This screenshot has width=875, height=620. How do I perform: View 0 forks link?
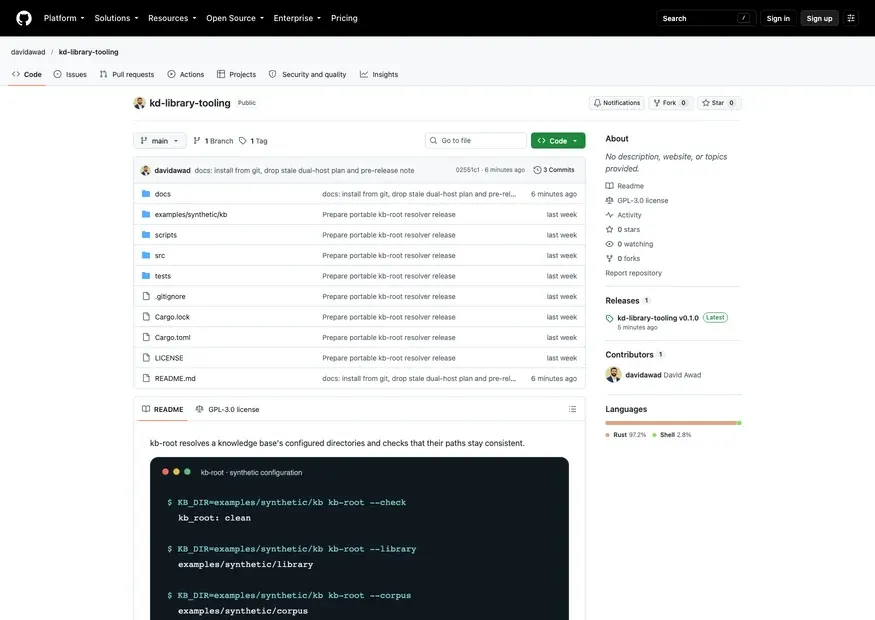[623, 258]
